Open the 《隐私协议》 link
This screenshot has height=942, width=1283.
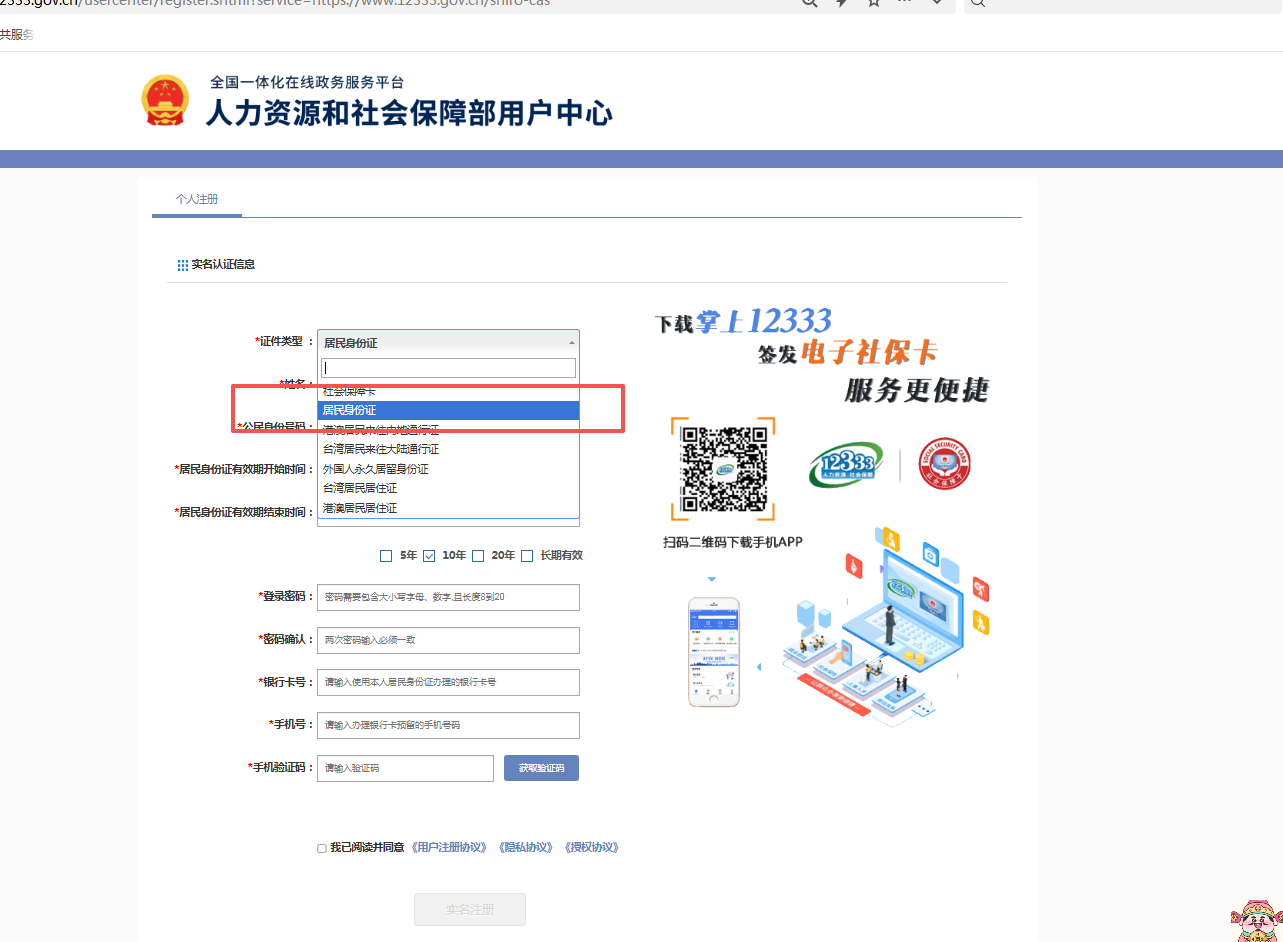(x=524, y=848)
